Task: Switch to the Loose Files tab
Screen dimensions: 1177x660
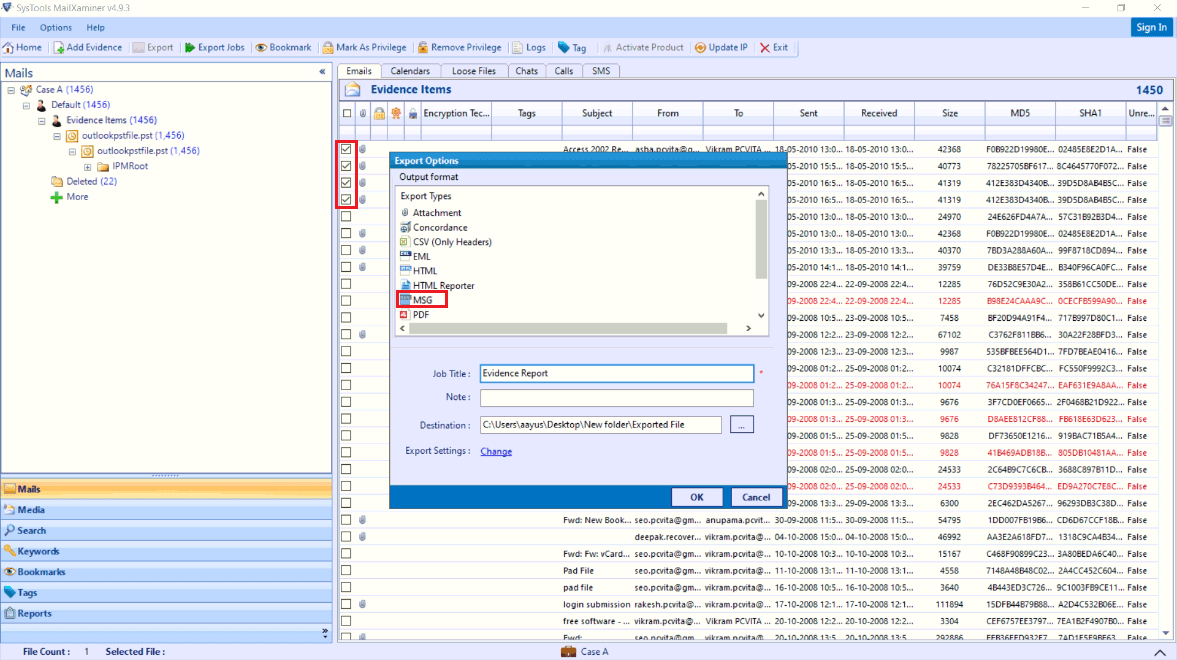Action: point(474,71)
